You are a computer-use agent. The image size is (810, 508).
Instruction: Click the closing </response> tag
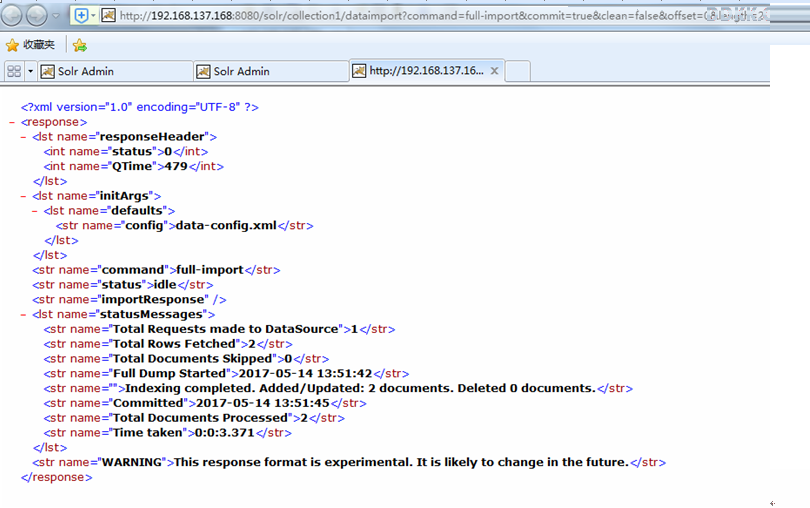point(56,478)
